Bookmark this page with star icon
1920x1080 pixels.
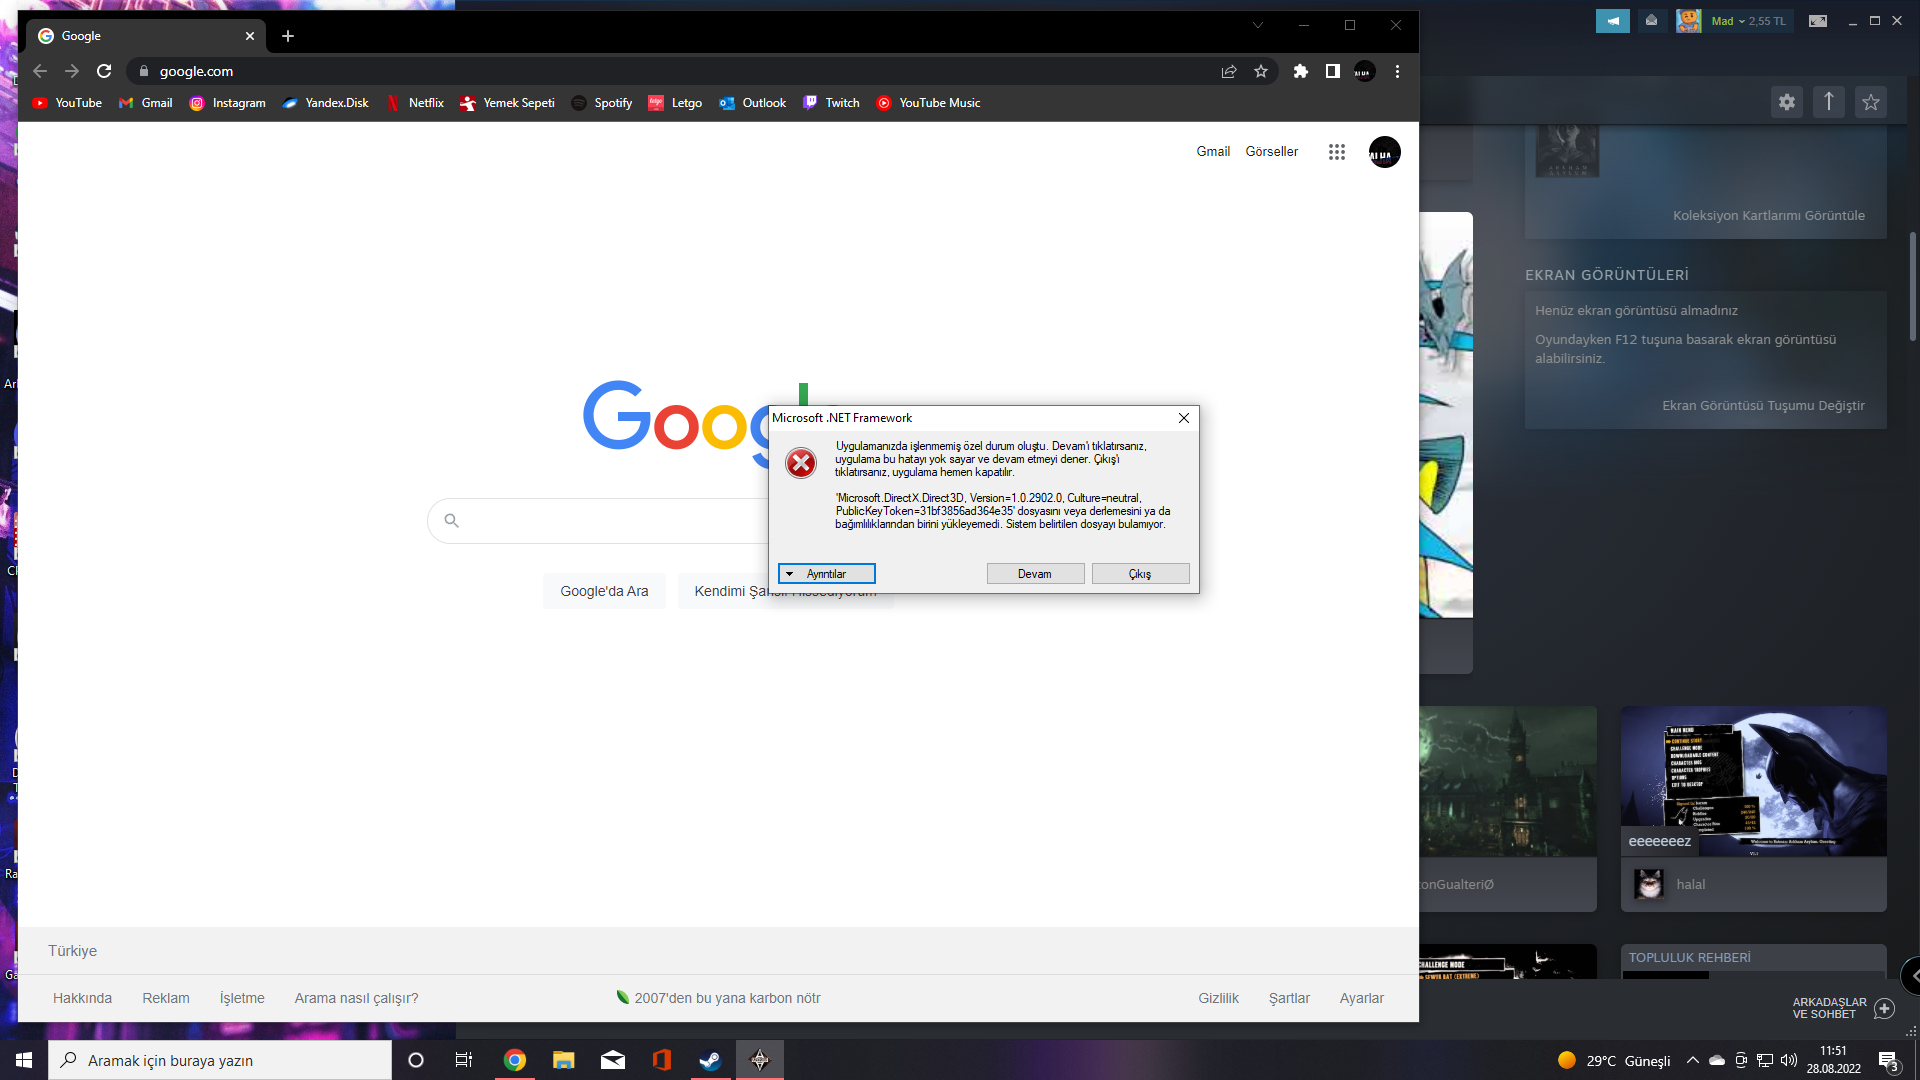pos(1261,71)
